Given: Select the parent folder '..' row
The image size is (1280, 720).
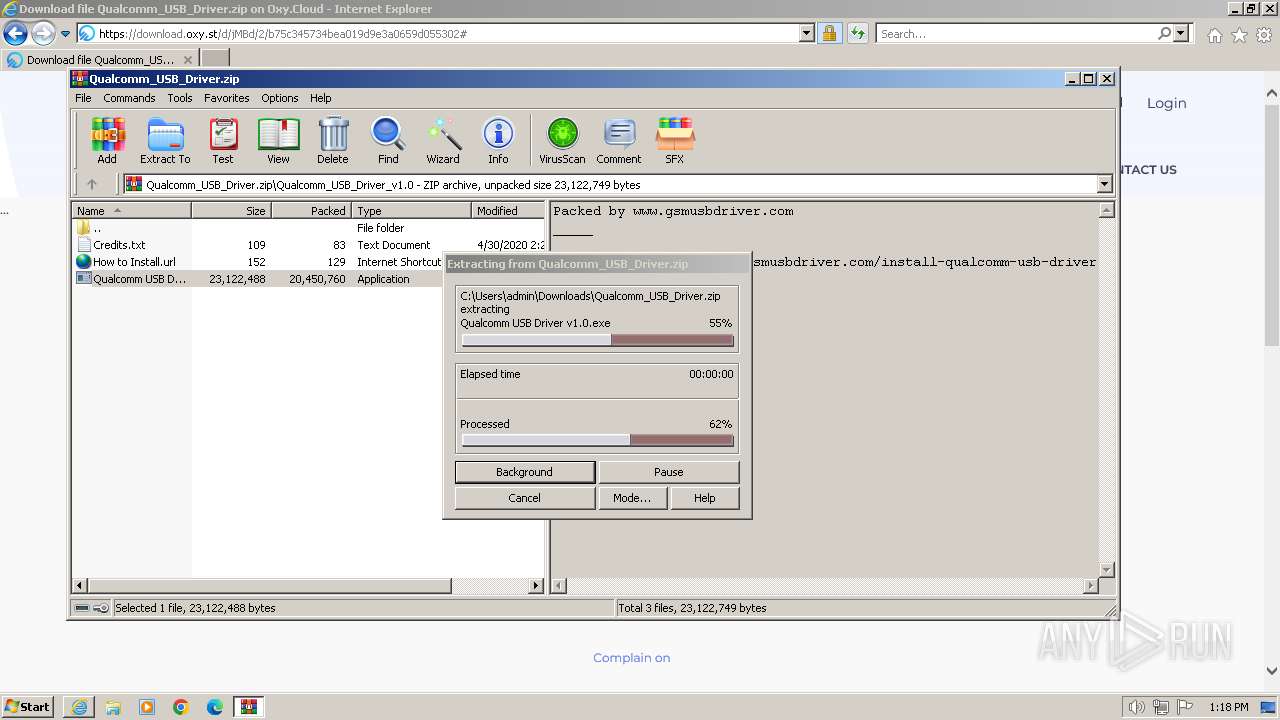Looking at the screenshot, I should click(310, 228).
